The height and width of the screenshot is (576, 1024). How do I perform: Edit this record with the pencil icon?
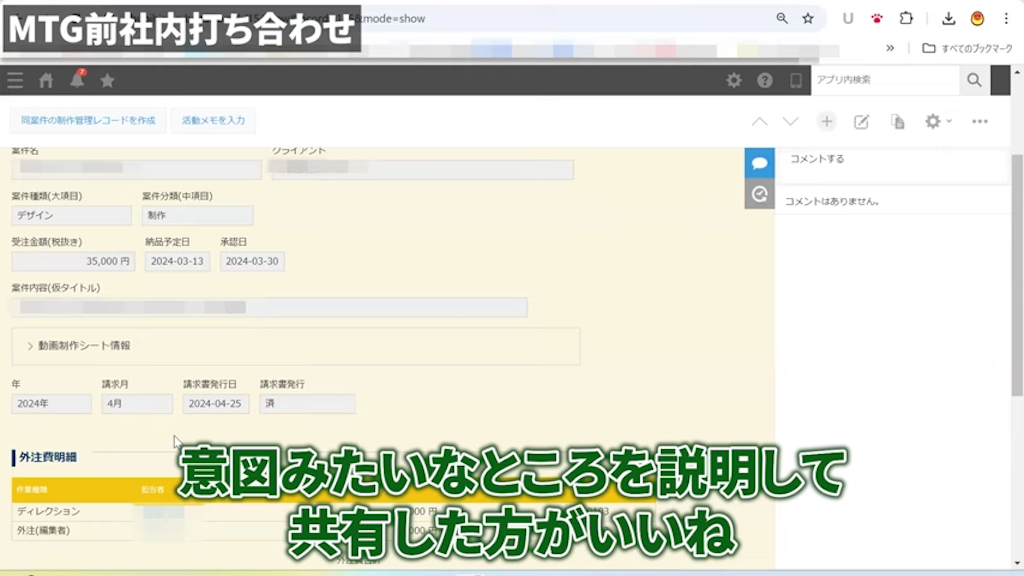point(862,120)
